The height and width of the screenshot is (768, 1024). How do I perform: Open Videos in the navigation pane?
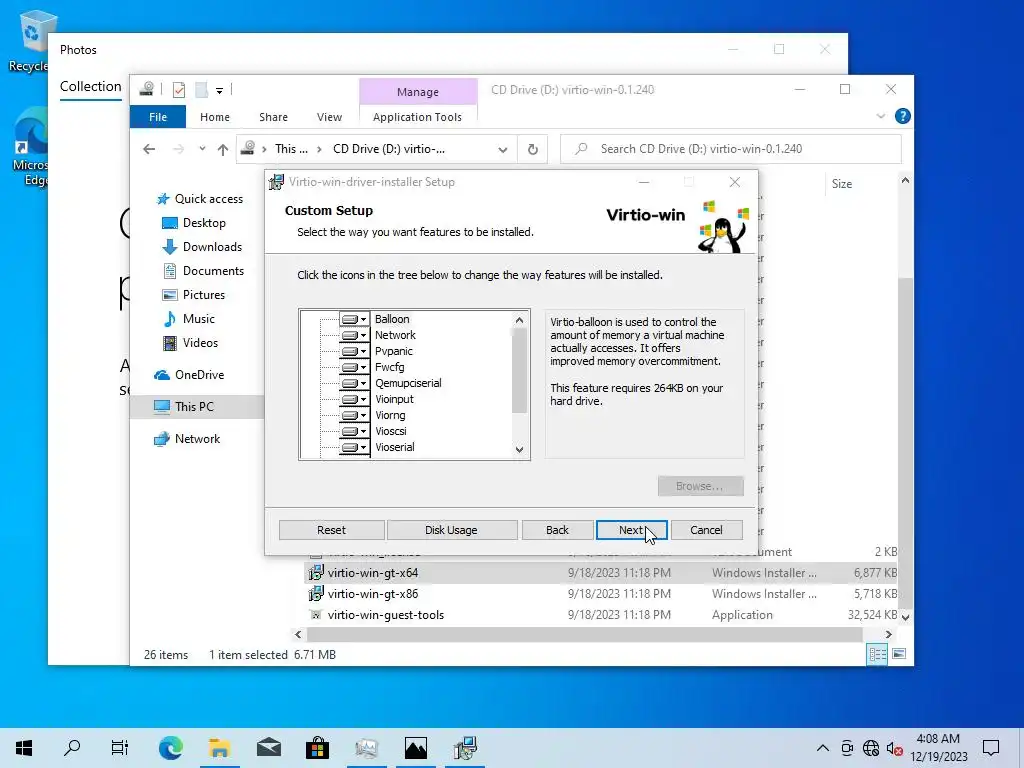click(x=189, y=343)
